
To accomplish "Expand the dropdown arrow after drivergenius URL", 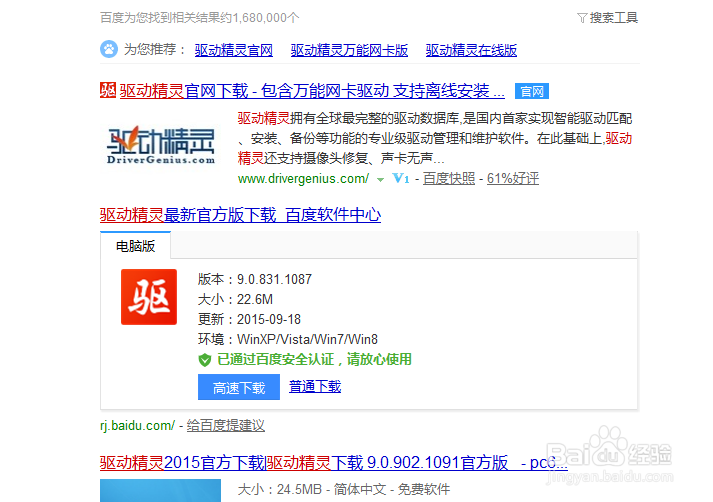I will coord(380,180).
